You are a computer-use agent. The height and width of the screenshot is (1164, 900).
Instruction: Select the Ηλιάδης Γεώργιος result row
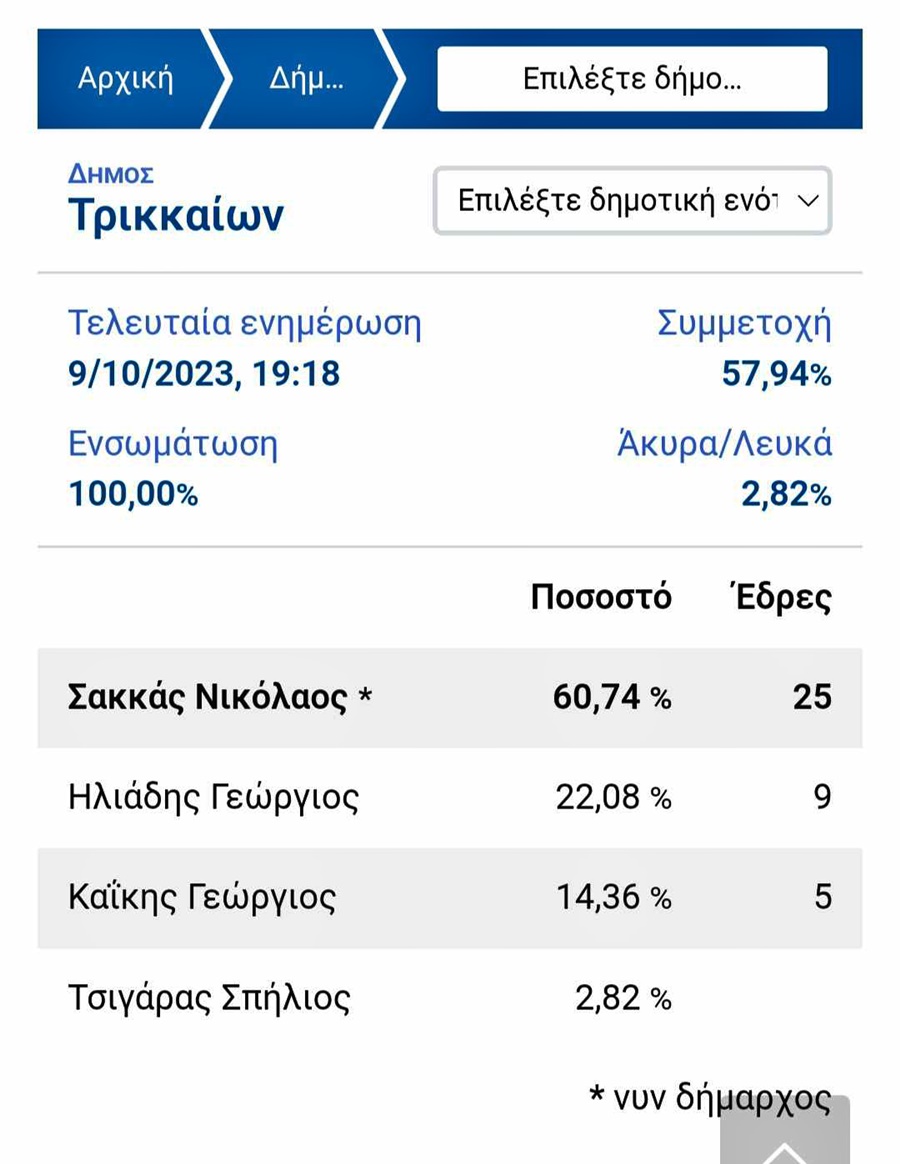[450, 797]
